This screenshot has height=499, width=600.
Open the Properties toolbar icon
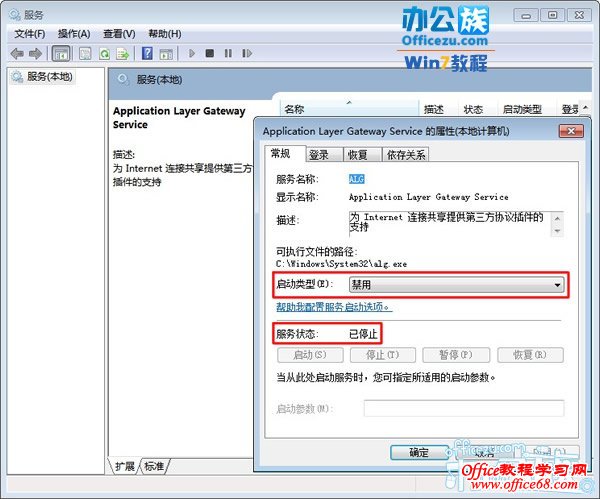[x=85, y=54]
